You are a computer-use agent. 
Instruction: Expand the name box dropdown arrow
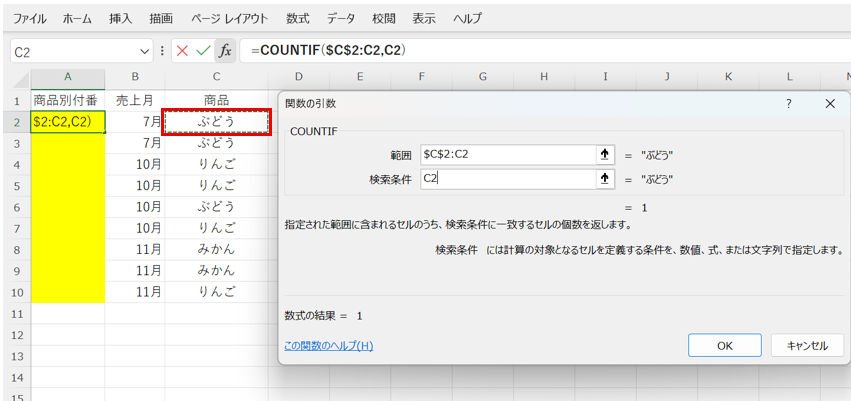(146, 50)
